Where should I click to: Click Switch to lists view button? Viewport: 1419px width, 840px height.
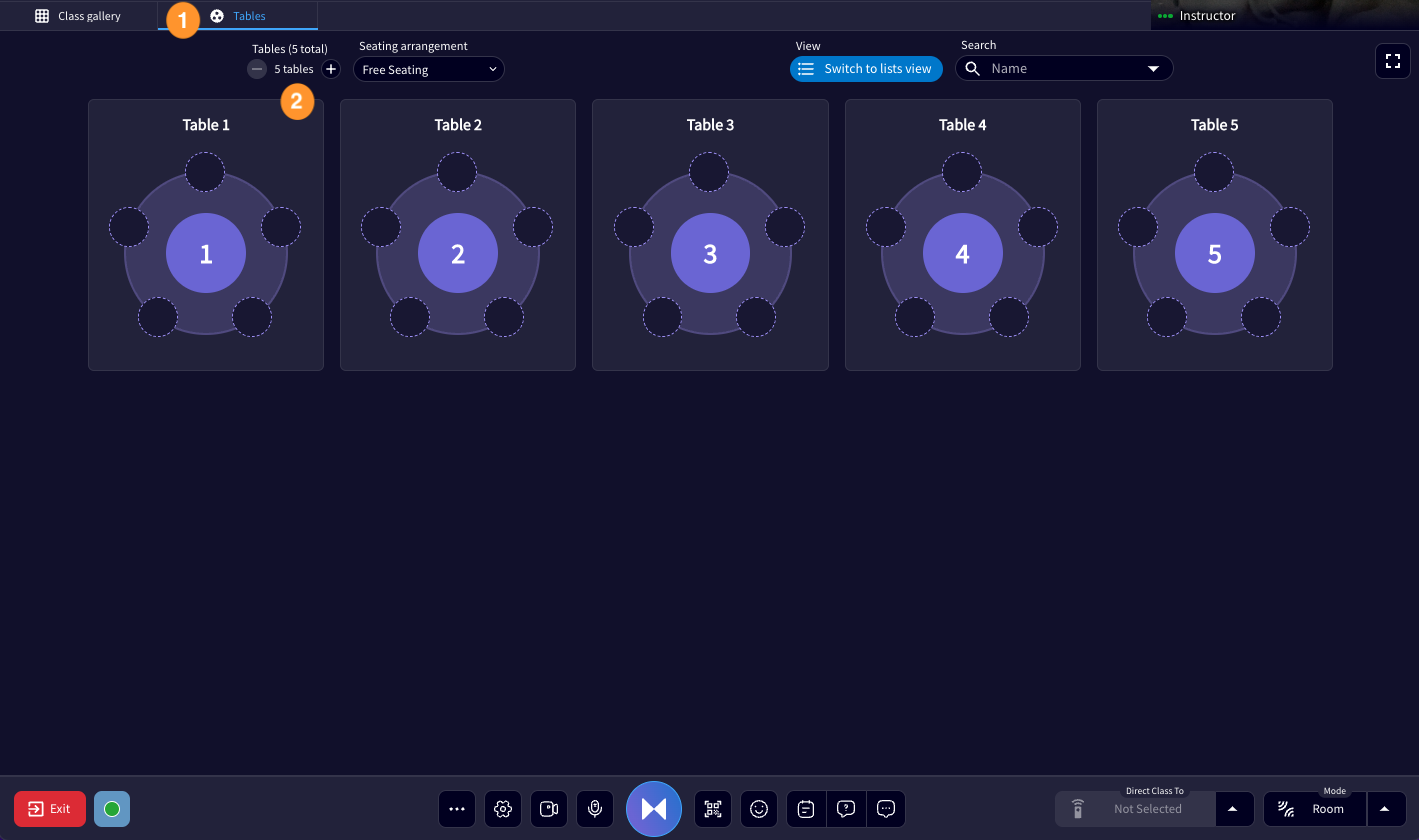pyautogui.click(x=866, y=69)
